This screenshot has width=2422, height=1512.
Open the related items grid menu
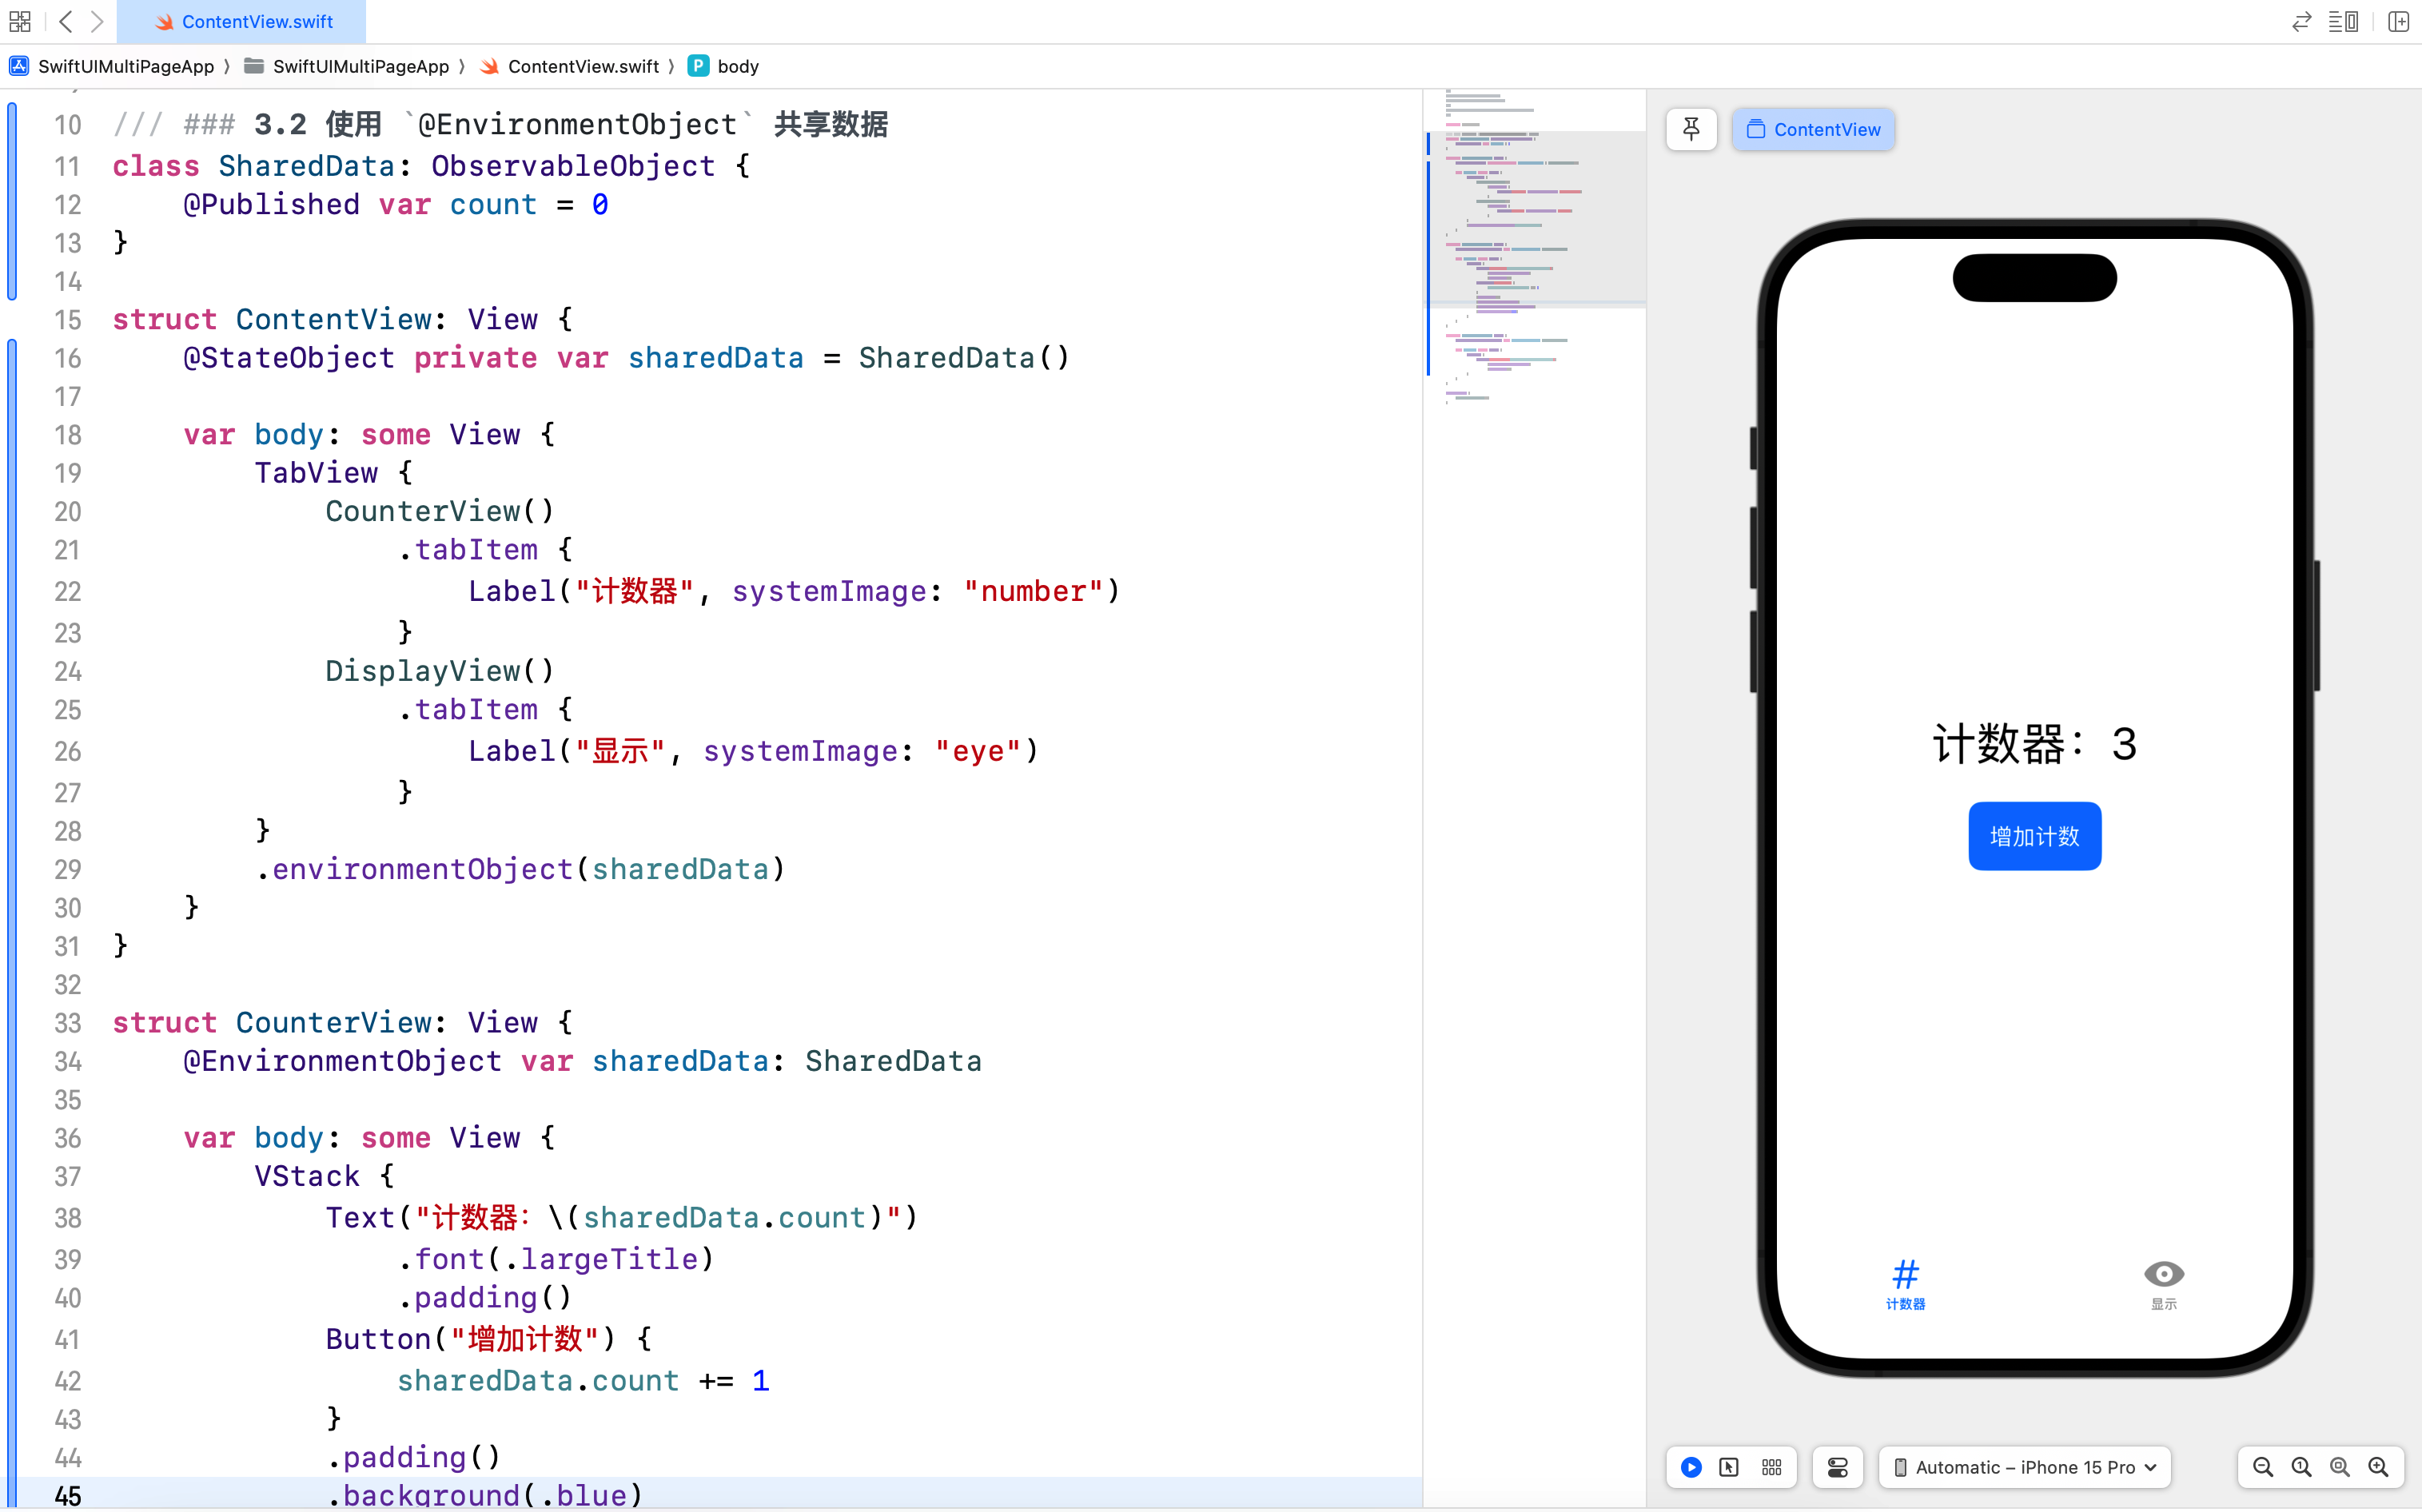20,21
